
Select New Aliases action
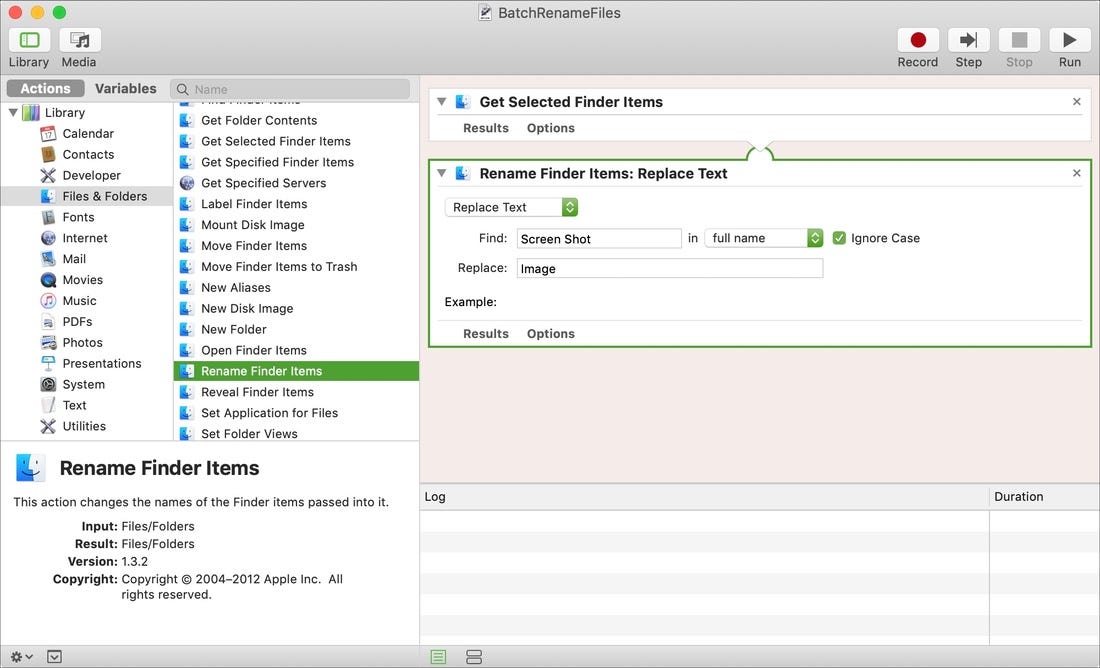point(296,287)
